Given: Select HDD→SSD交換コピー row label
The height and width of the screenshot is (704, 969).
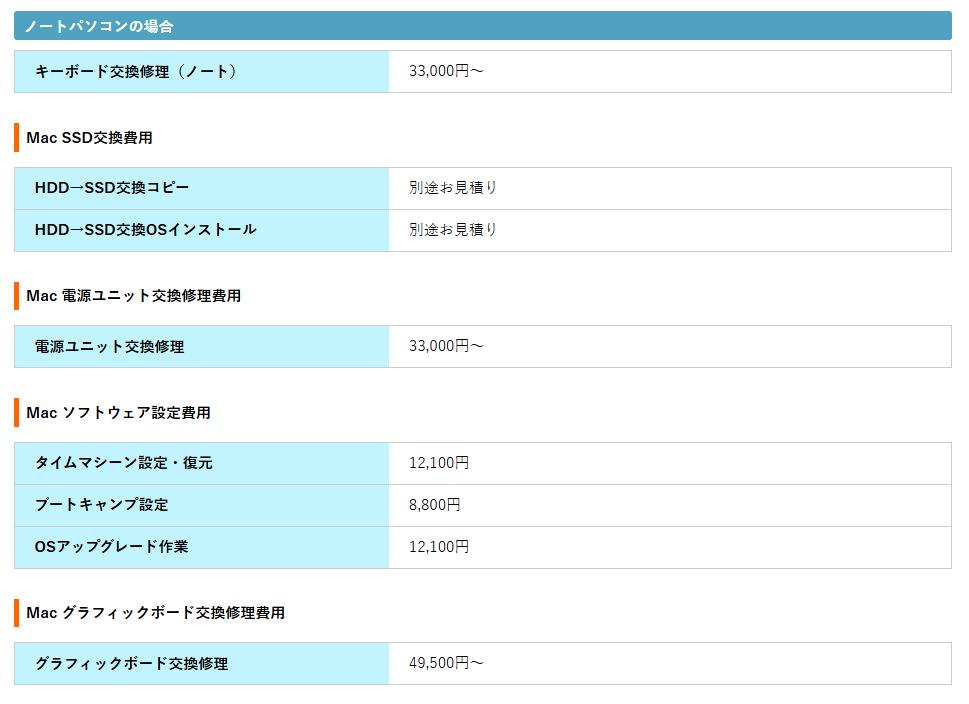Looking at the screenshot, I should click(x=112, y=188).
